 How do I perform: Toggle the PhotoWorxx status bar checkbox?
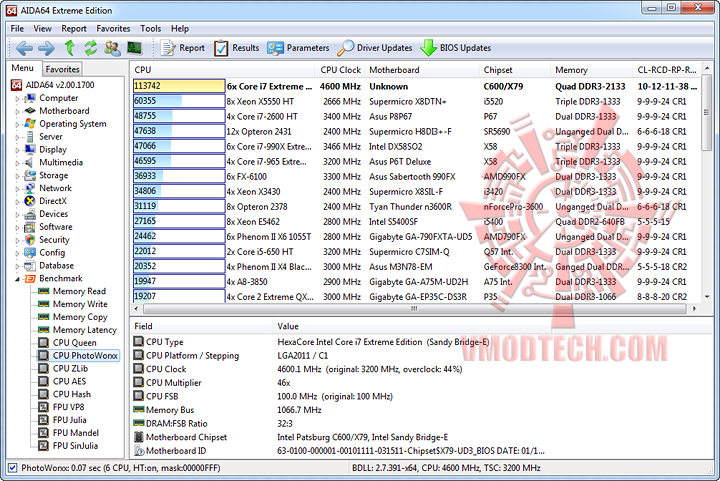pyautogui.click(x=13, y=468)
